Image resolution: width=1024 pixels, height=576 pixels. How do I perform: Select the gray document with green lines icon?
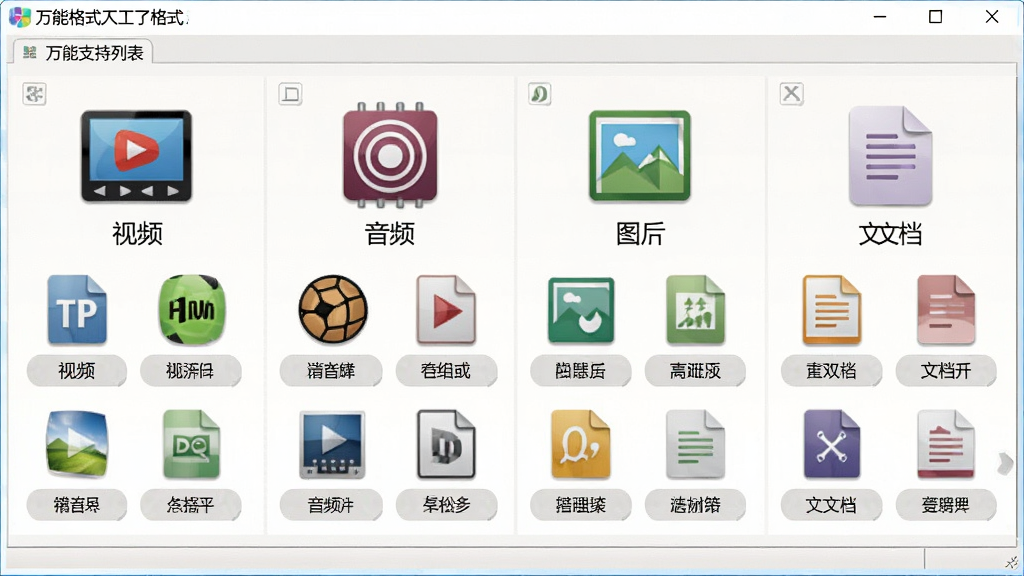tap(695, 444)
